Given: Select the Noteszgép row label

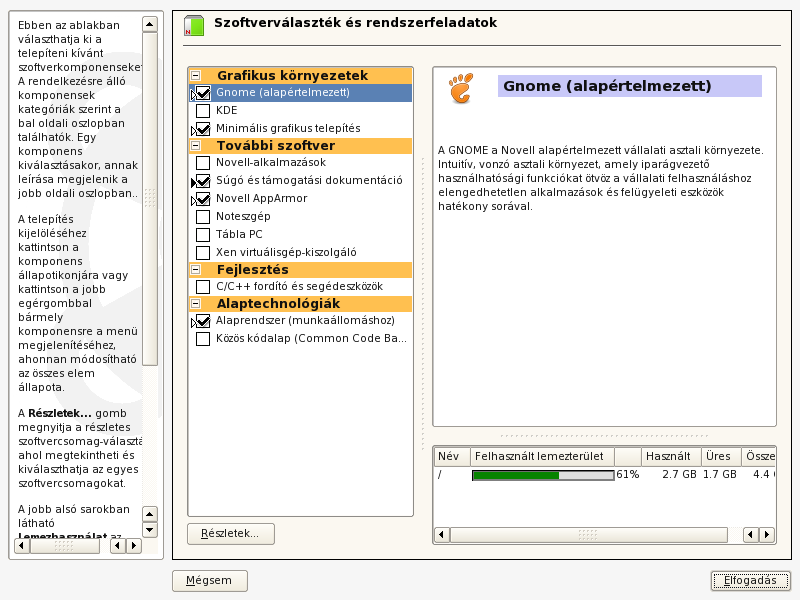Looking at the screenshot, I should coord(243,216).
